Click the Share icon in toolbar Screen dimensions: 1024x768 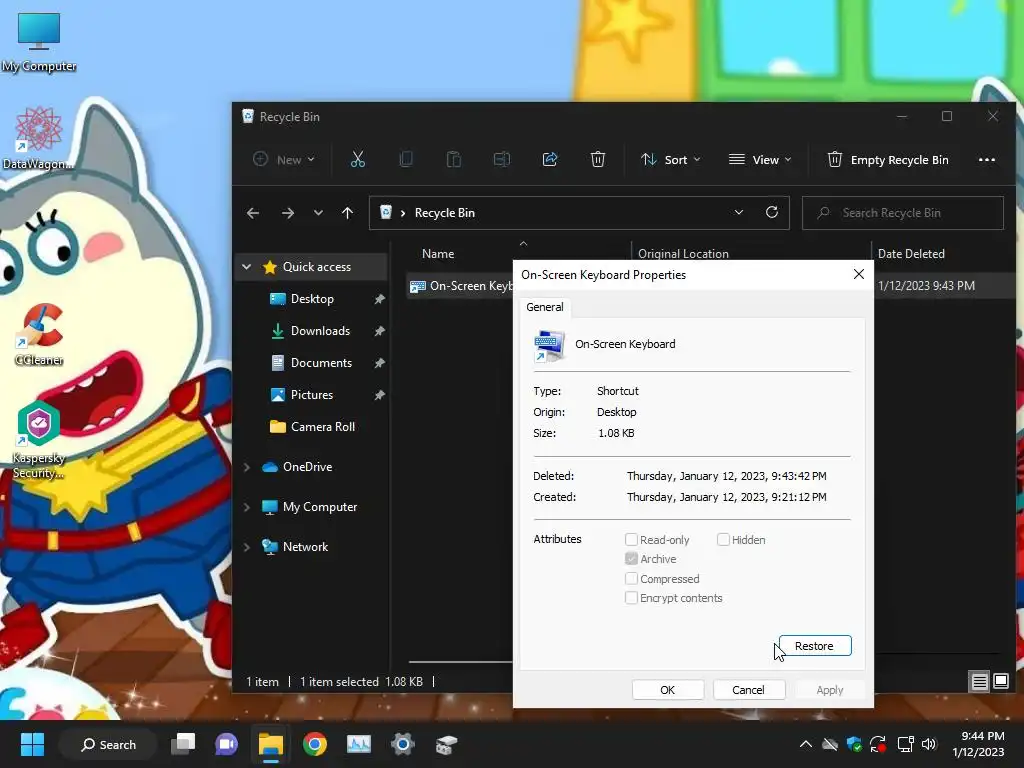pos(550,159)
